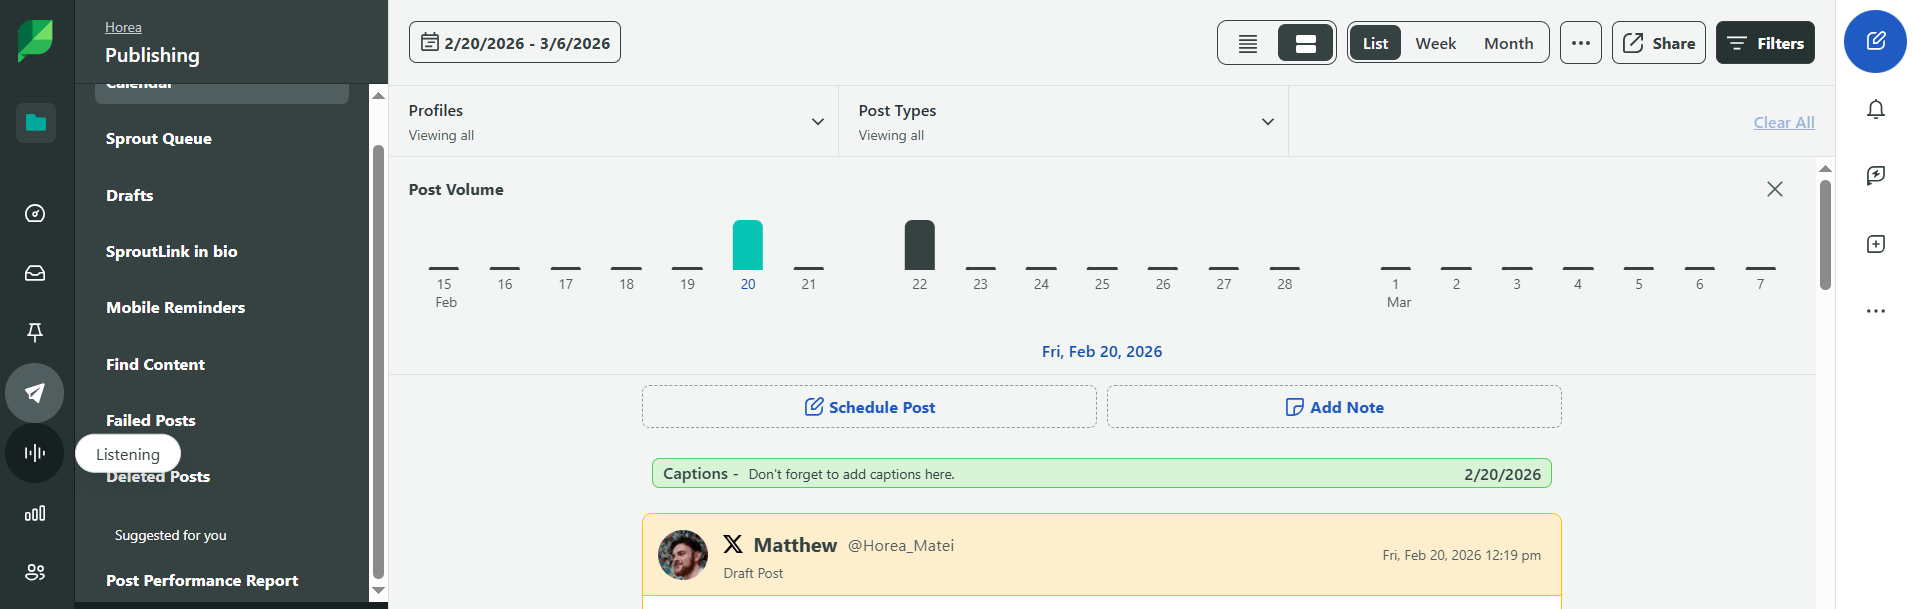Click the speech bubble lightning icon
Screen dimensions: 1913x609
pos(1876,175)
